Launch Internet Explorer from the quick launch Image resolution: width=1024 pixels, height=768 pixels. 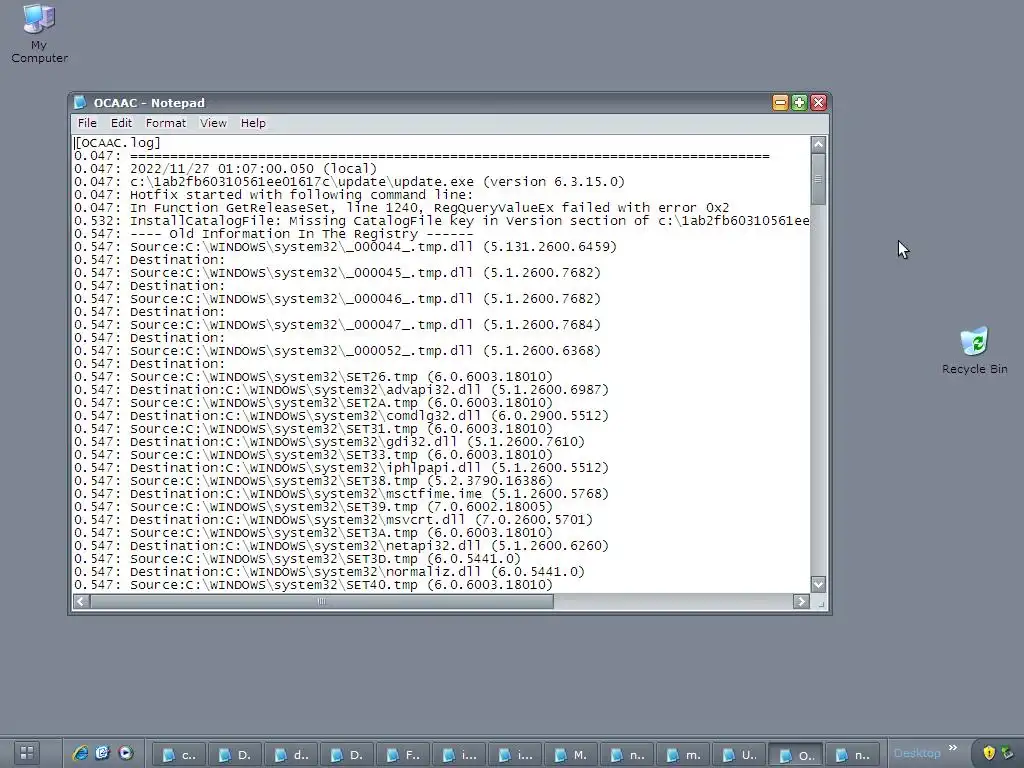(80, 753)
